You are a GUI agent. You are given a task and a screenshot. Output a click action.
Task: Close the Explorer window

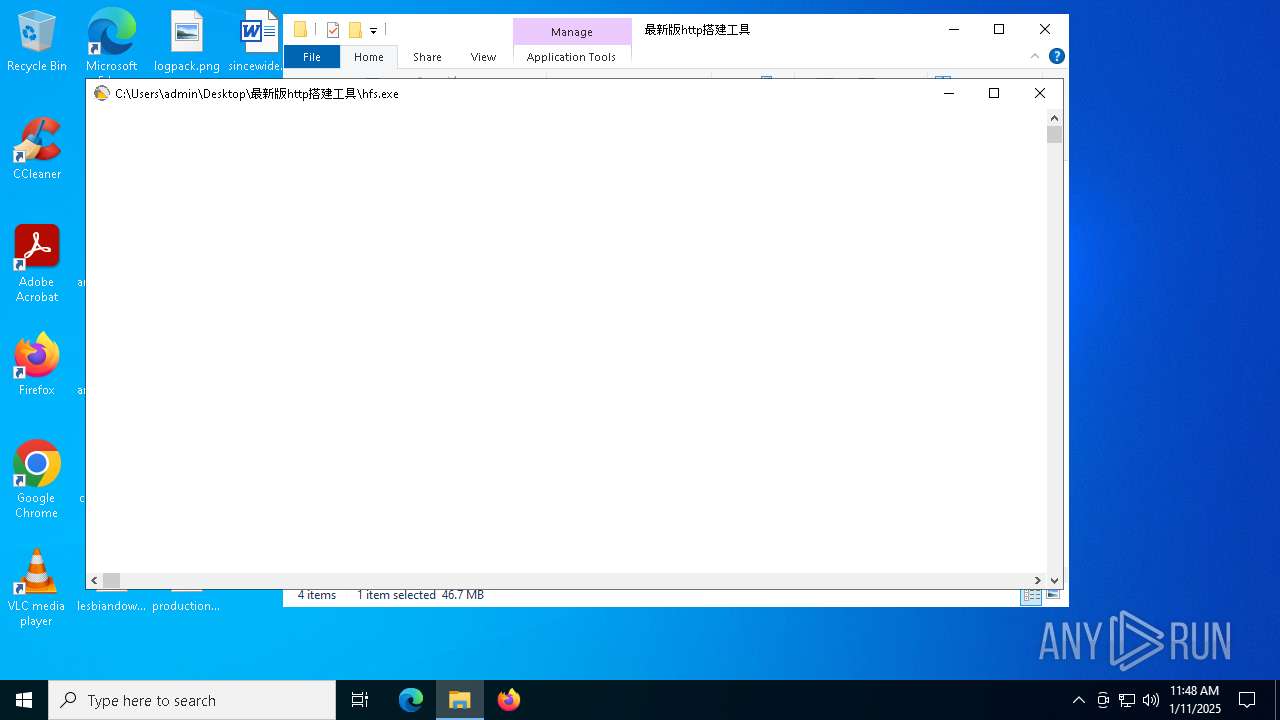pos(1045,29)
